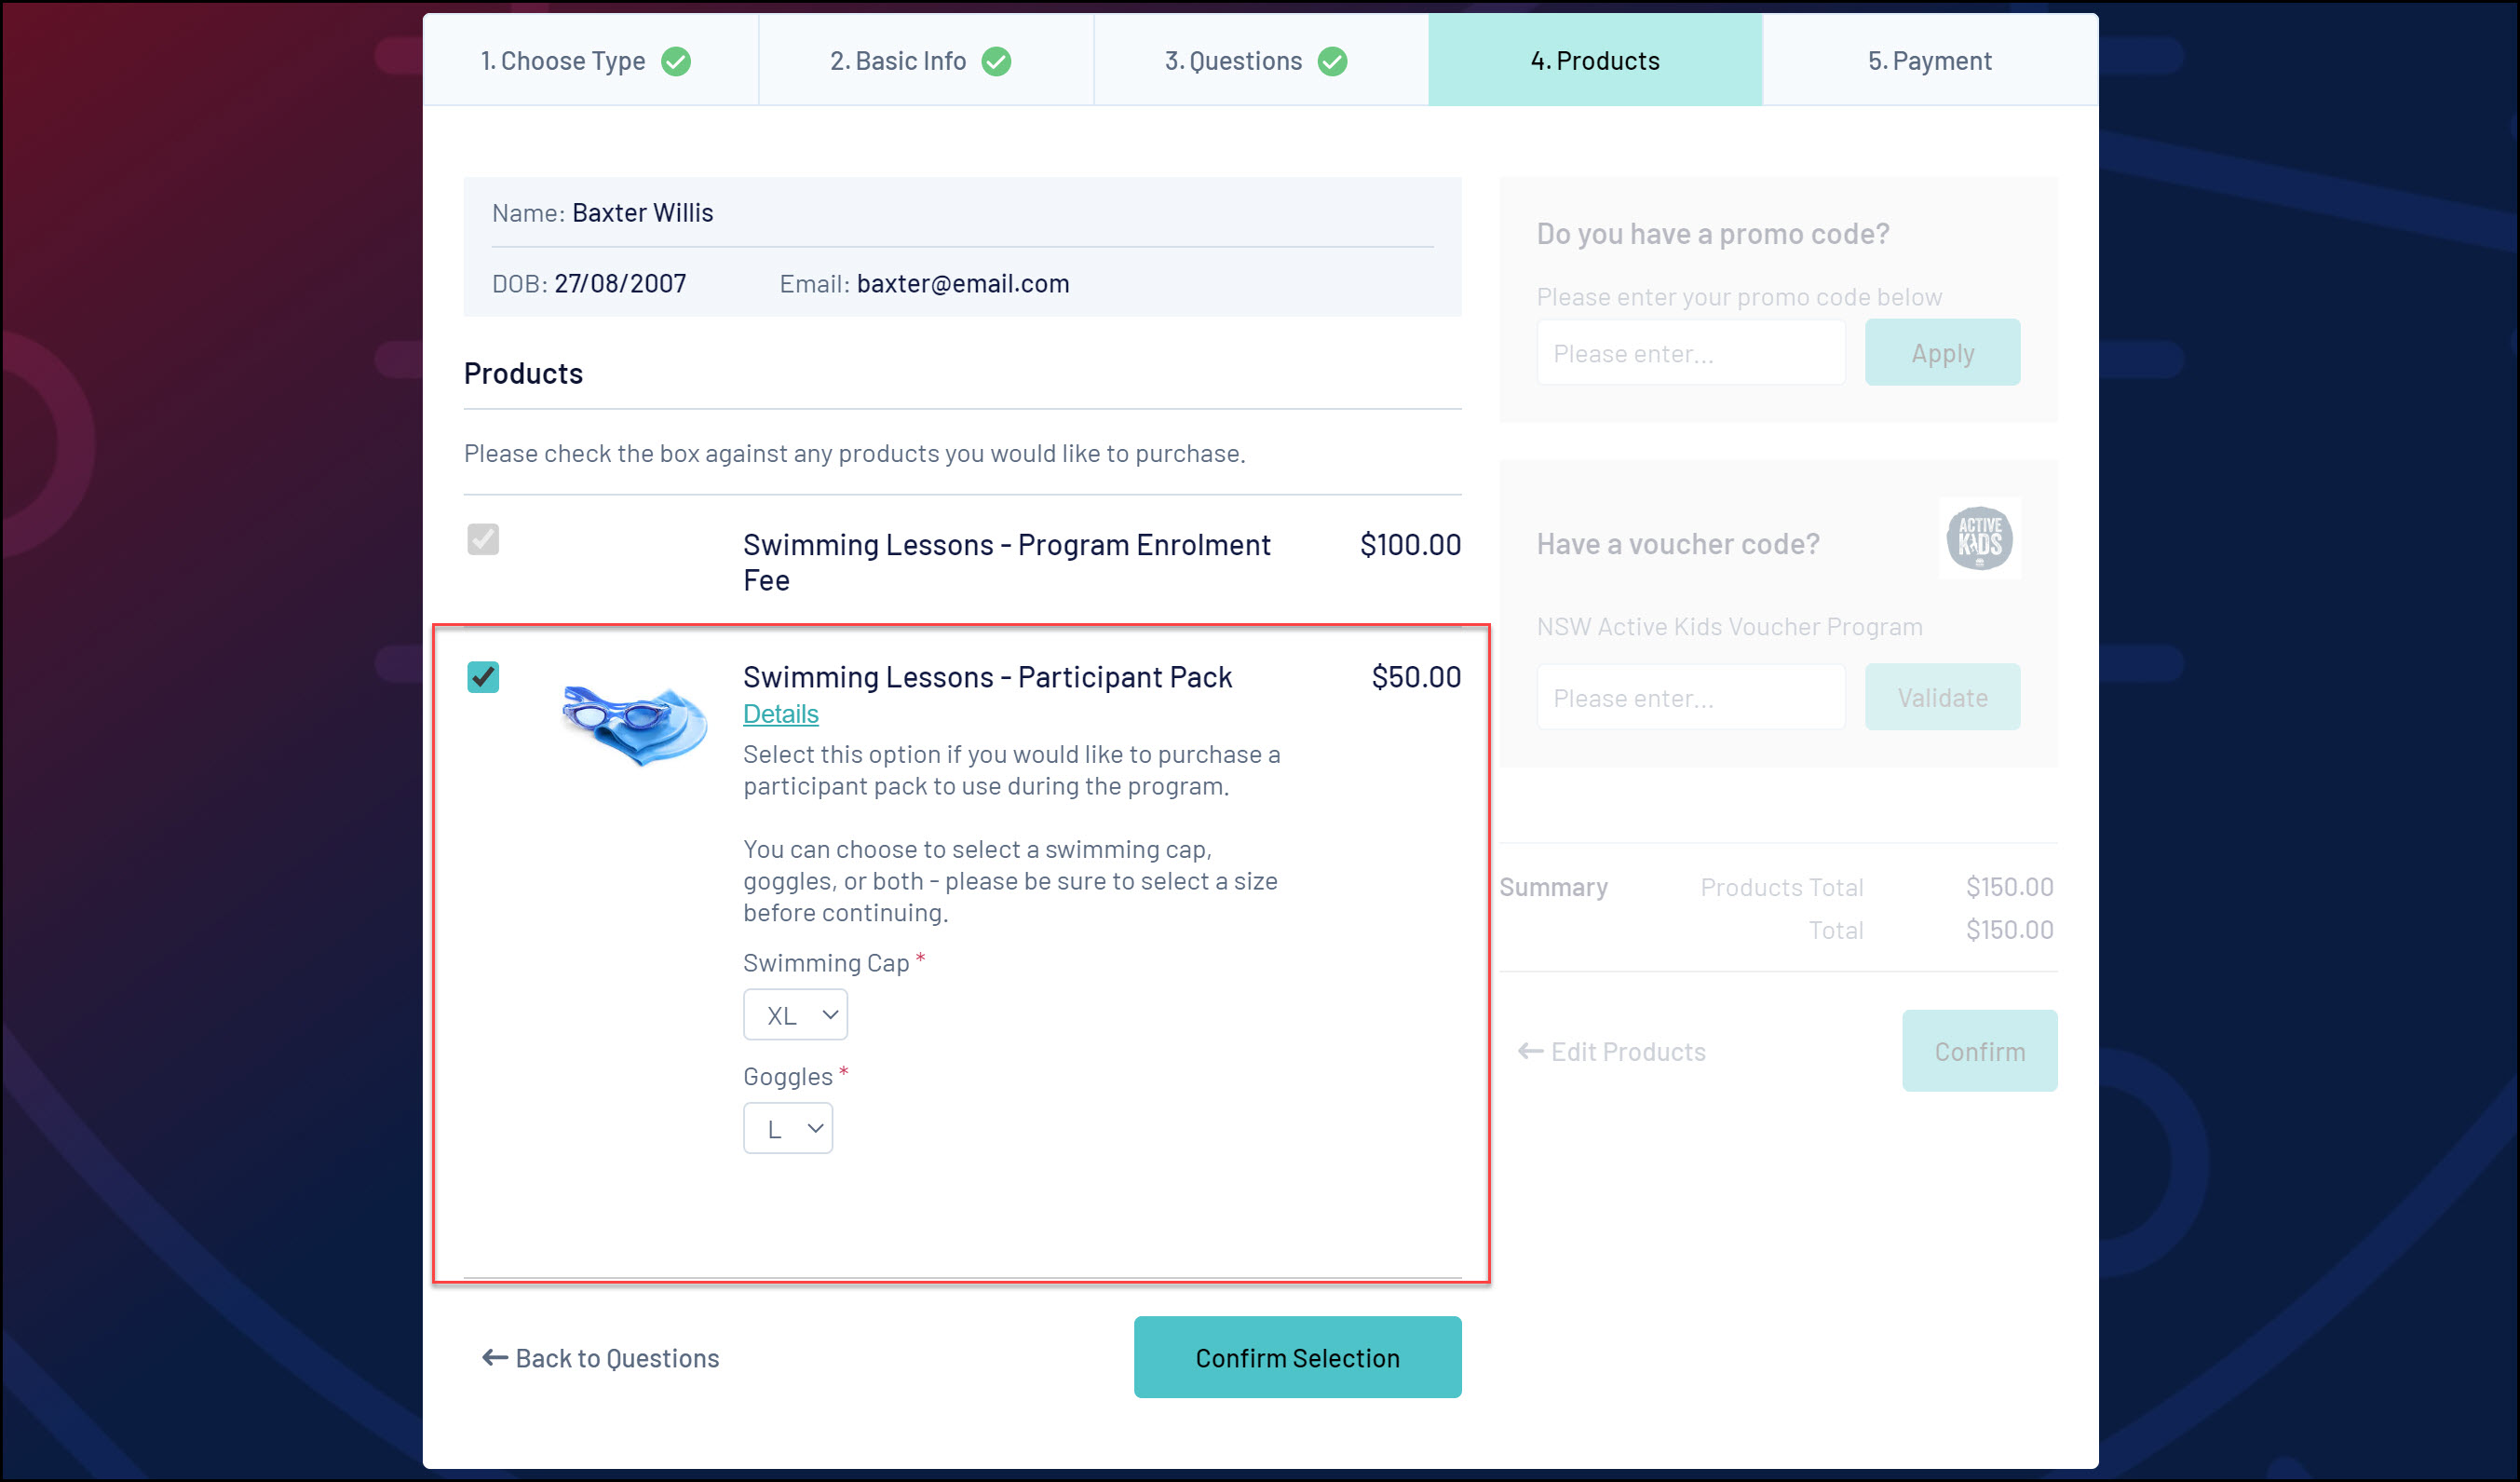The width and height of the screenshot is (2520, 1482).
Task: Go to the 4. Products step tab
Action: pyautogui.click(x=1594, y=61)
